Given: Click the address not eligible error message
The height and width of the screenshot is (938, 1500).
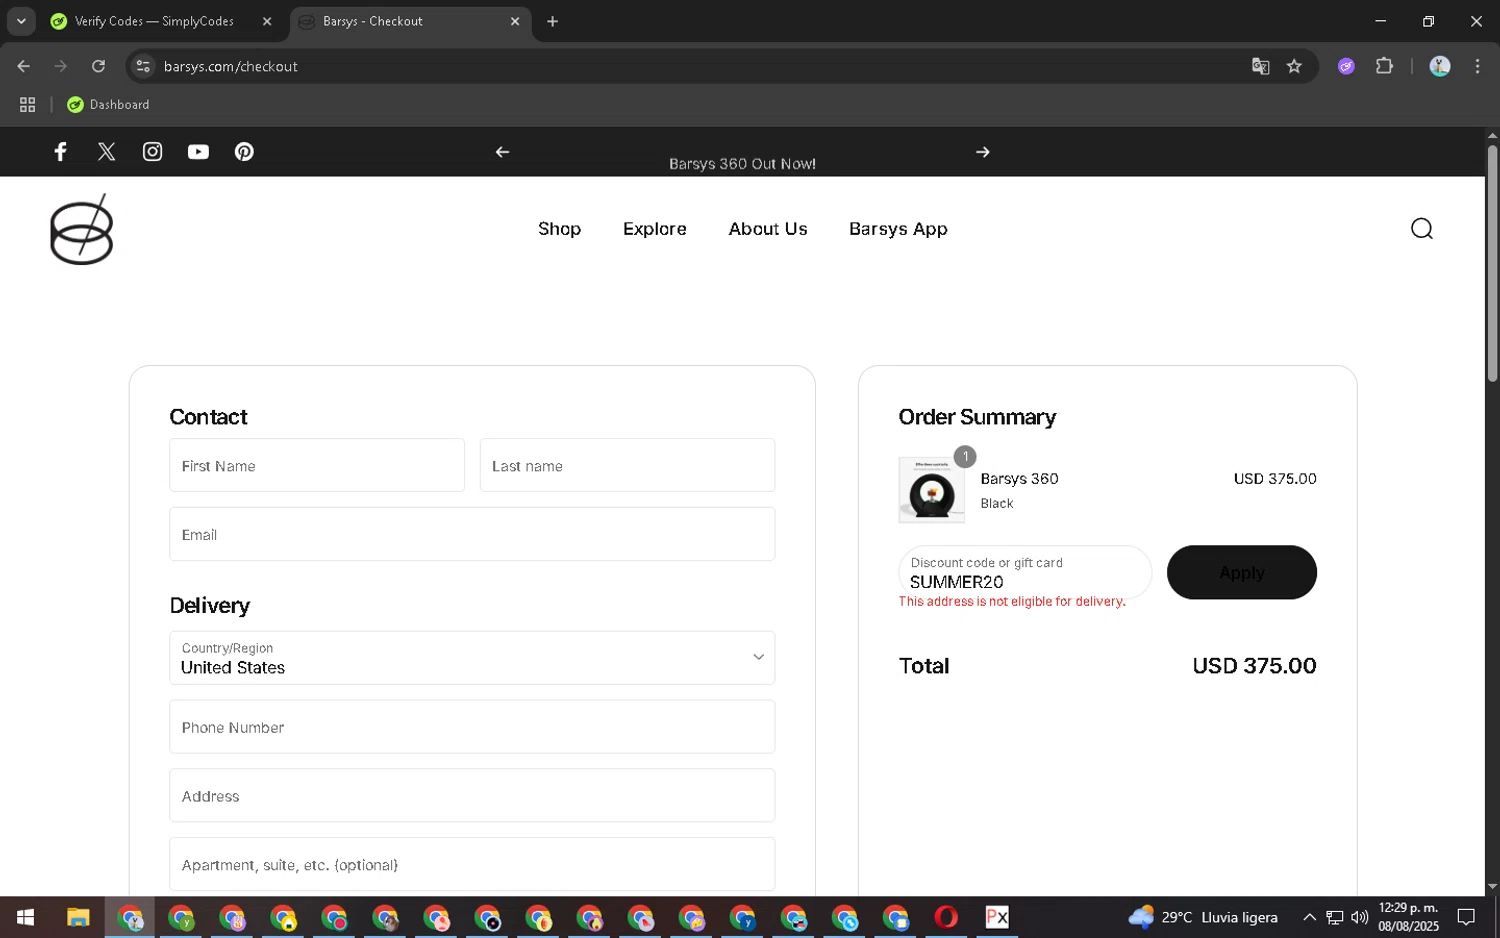Looking at the screenshot, I should [x=1012, y=602].
